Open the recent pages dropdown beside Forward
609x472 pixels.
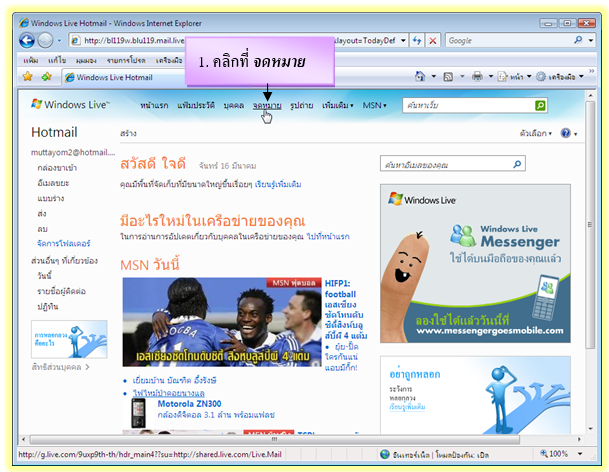59,40
